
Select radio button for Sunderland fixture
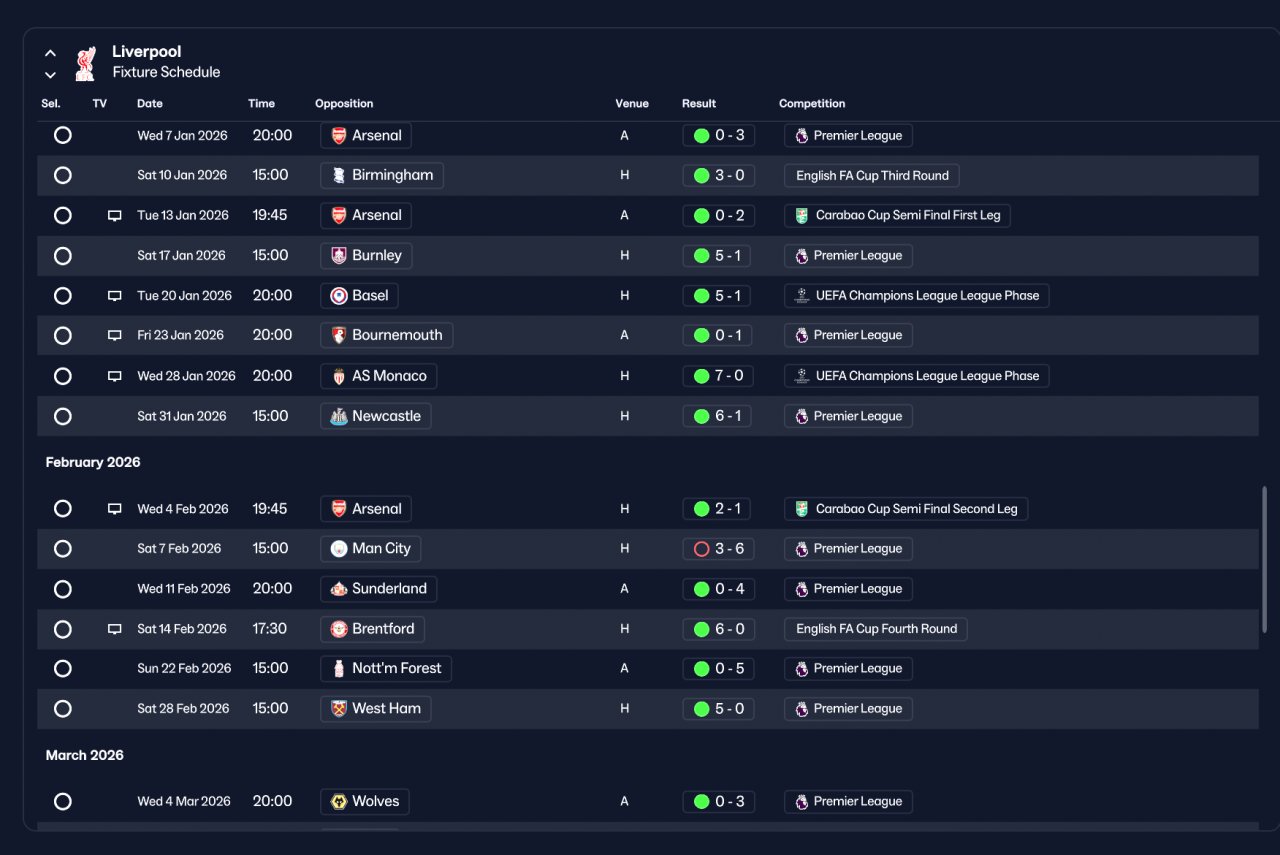(63, 589)
